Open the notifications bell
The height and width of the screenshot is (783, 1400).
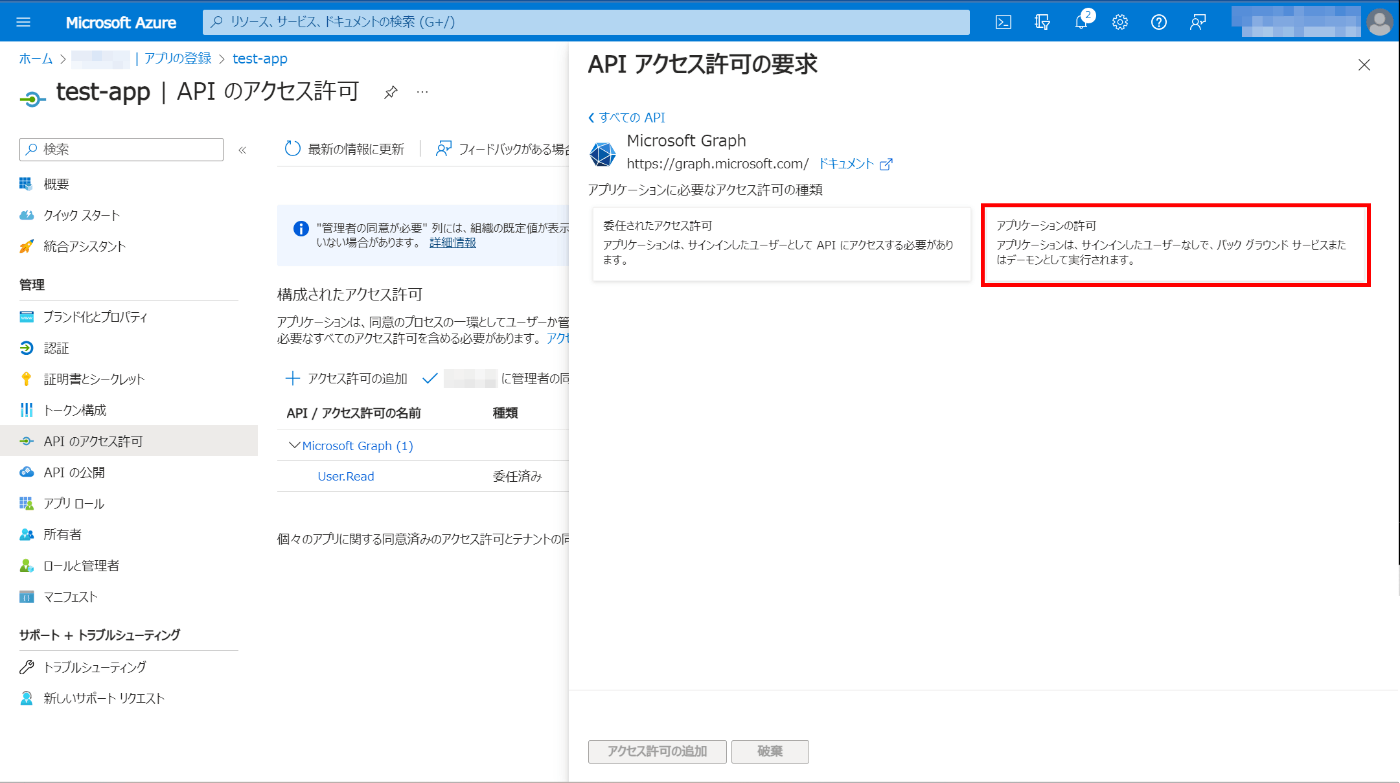1082,22
